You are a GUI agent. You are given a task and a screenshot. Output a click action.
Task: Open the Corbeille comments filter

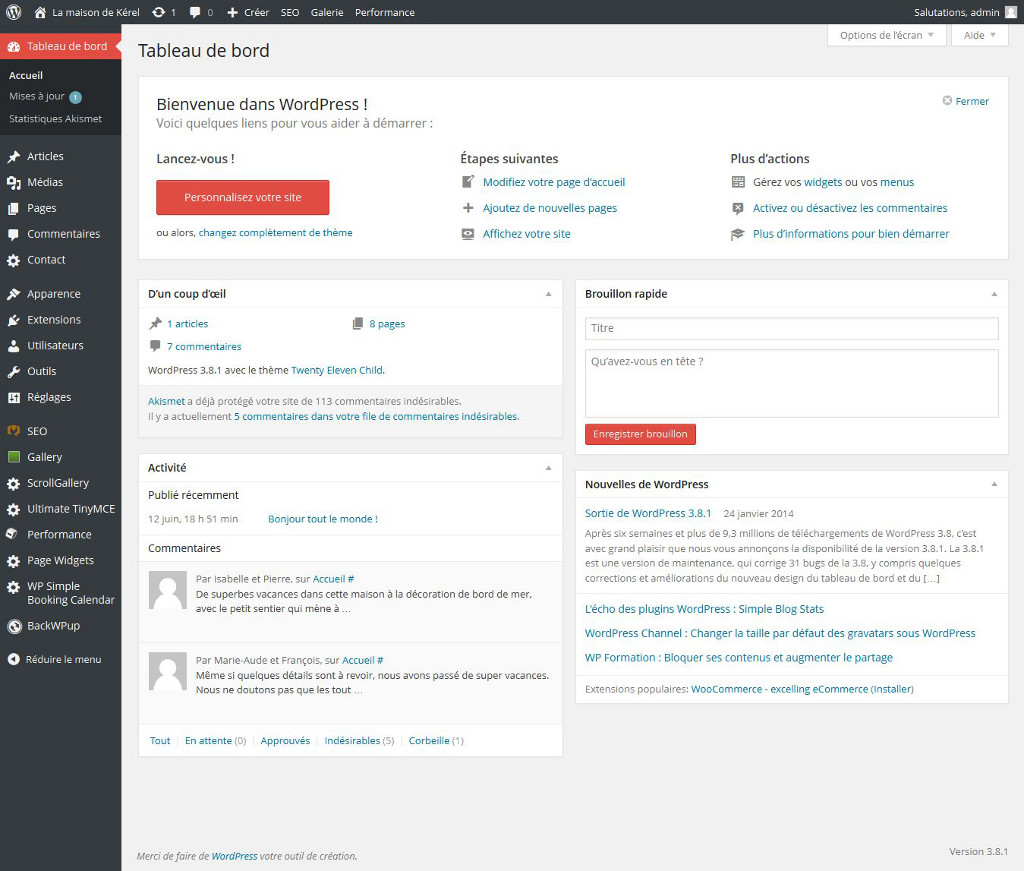click(429, 740)
